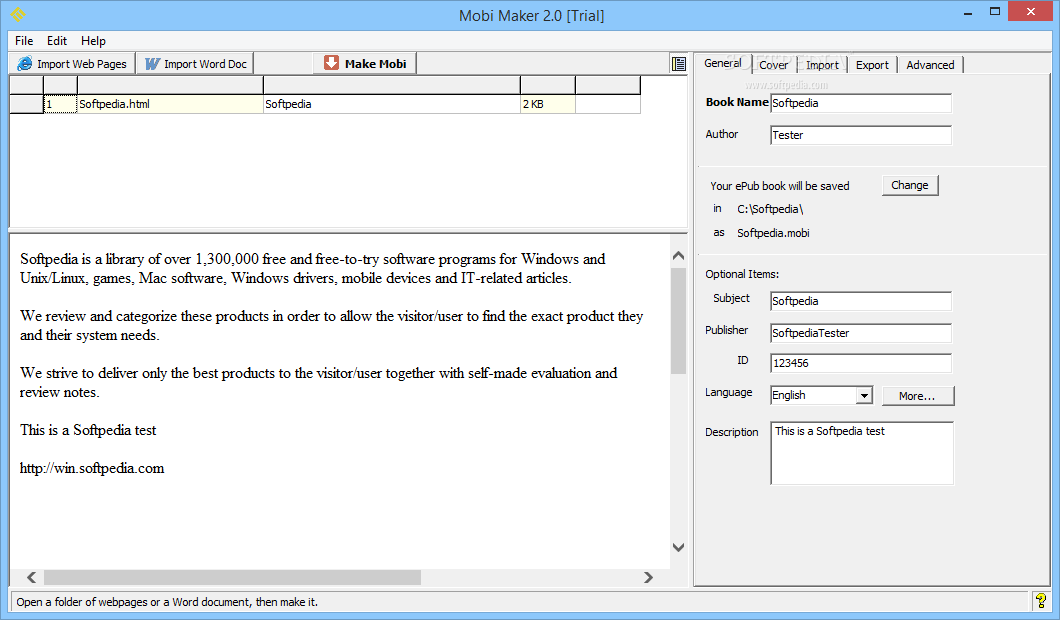Click the Publisher field with SoftpediaTester

pyautogui.click(x=861, y=333)
